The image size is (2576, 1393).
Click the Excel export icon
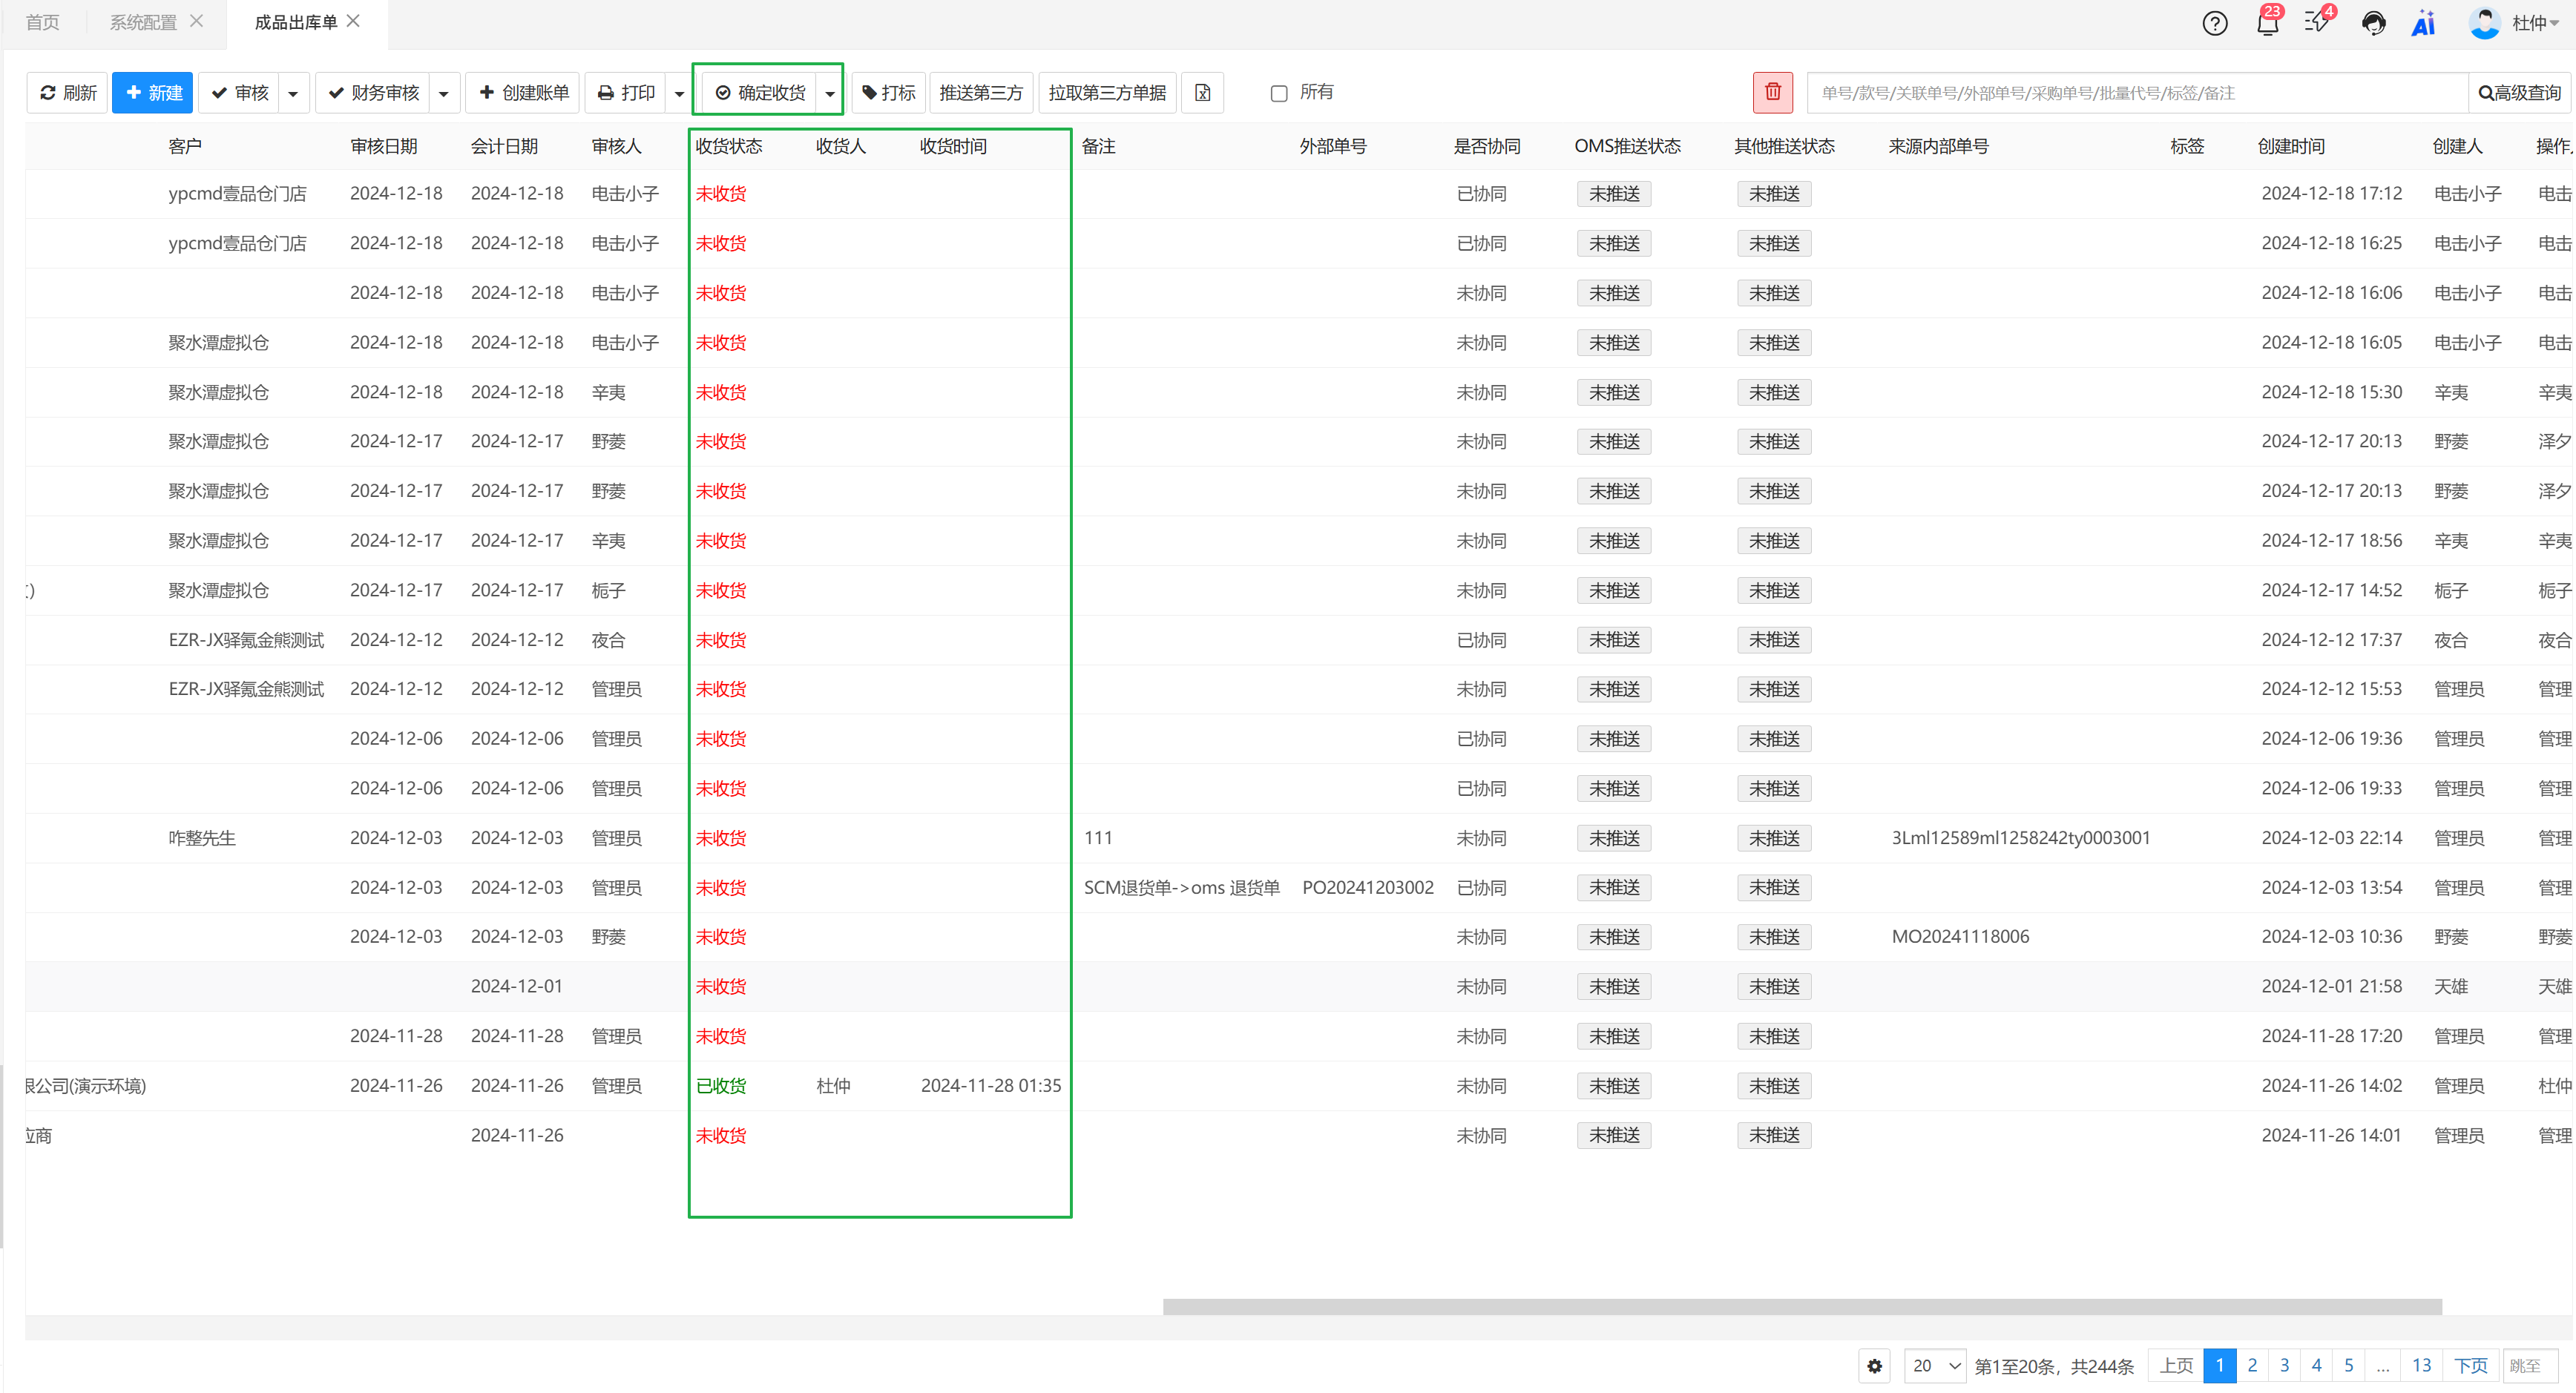[x=1202, y=93]
